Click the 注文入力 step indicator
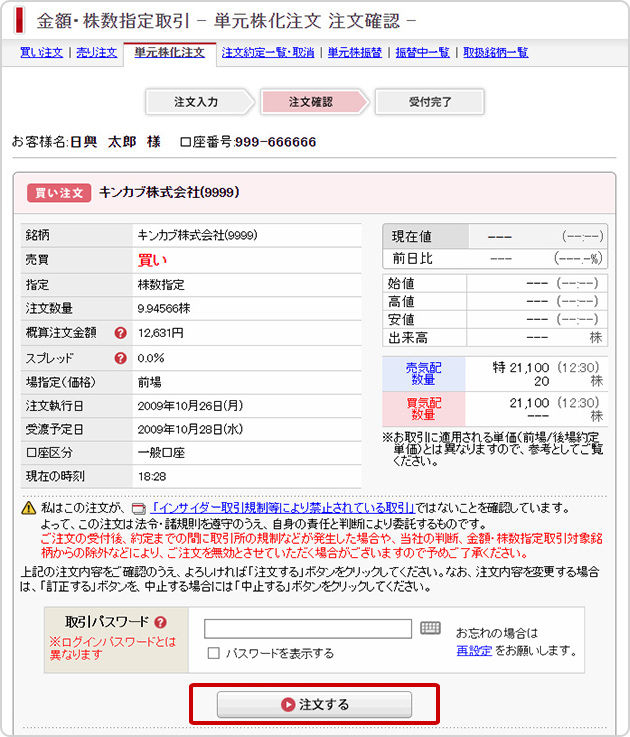The height and width of the screenshot is (737, 630). tap(196, 102)
